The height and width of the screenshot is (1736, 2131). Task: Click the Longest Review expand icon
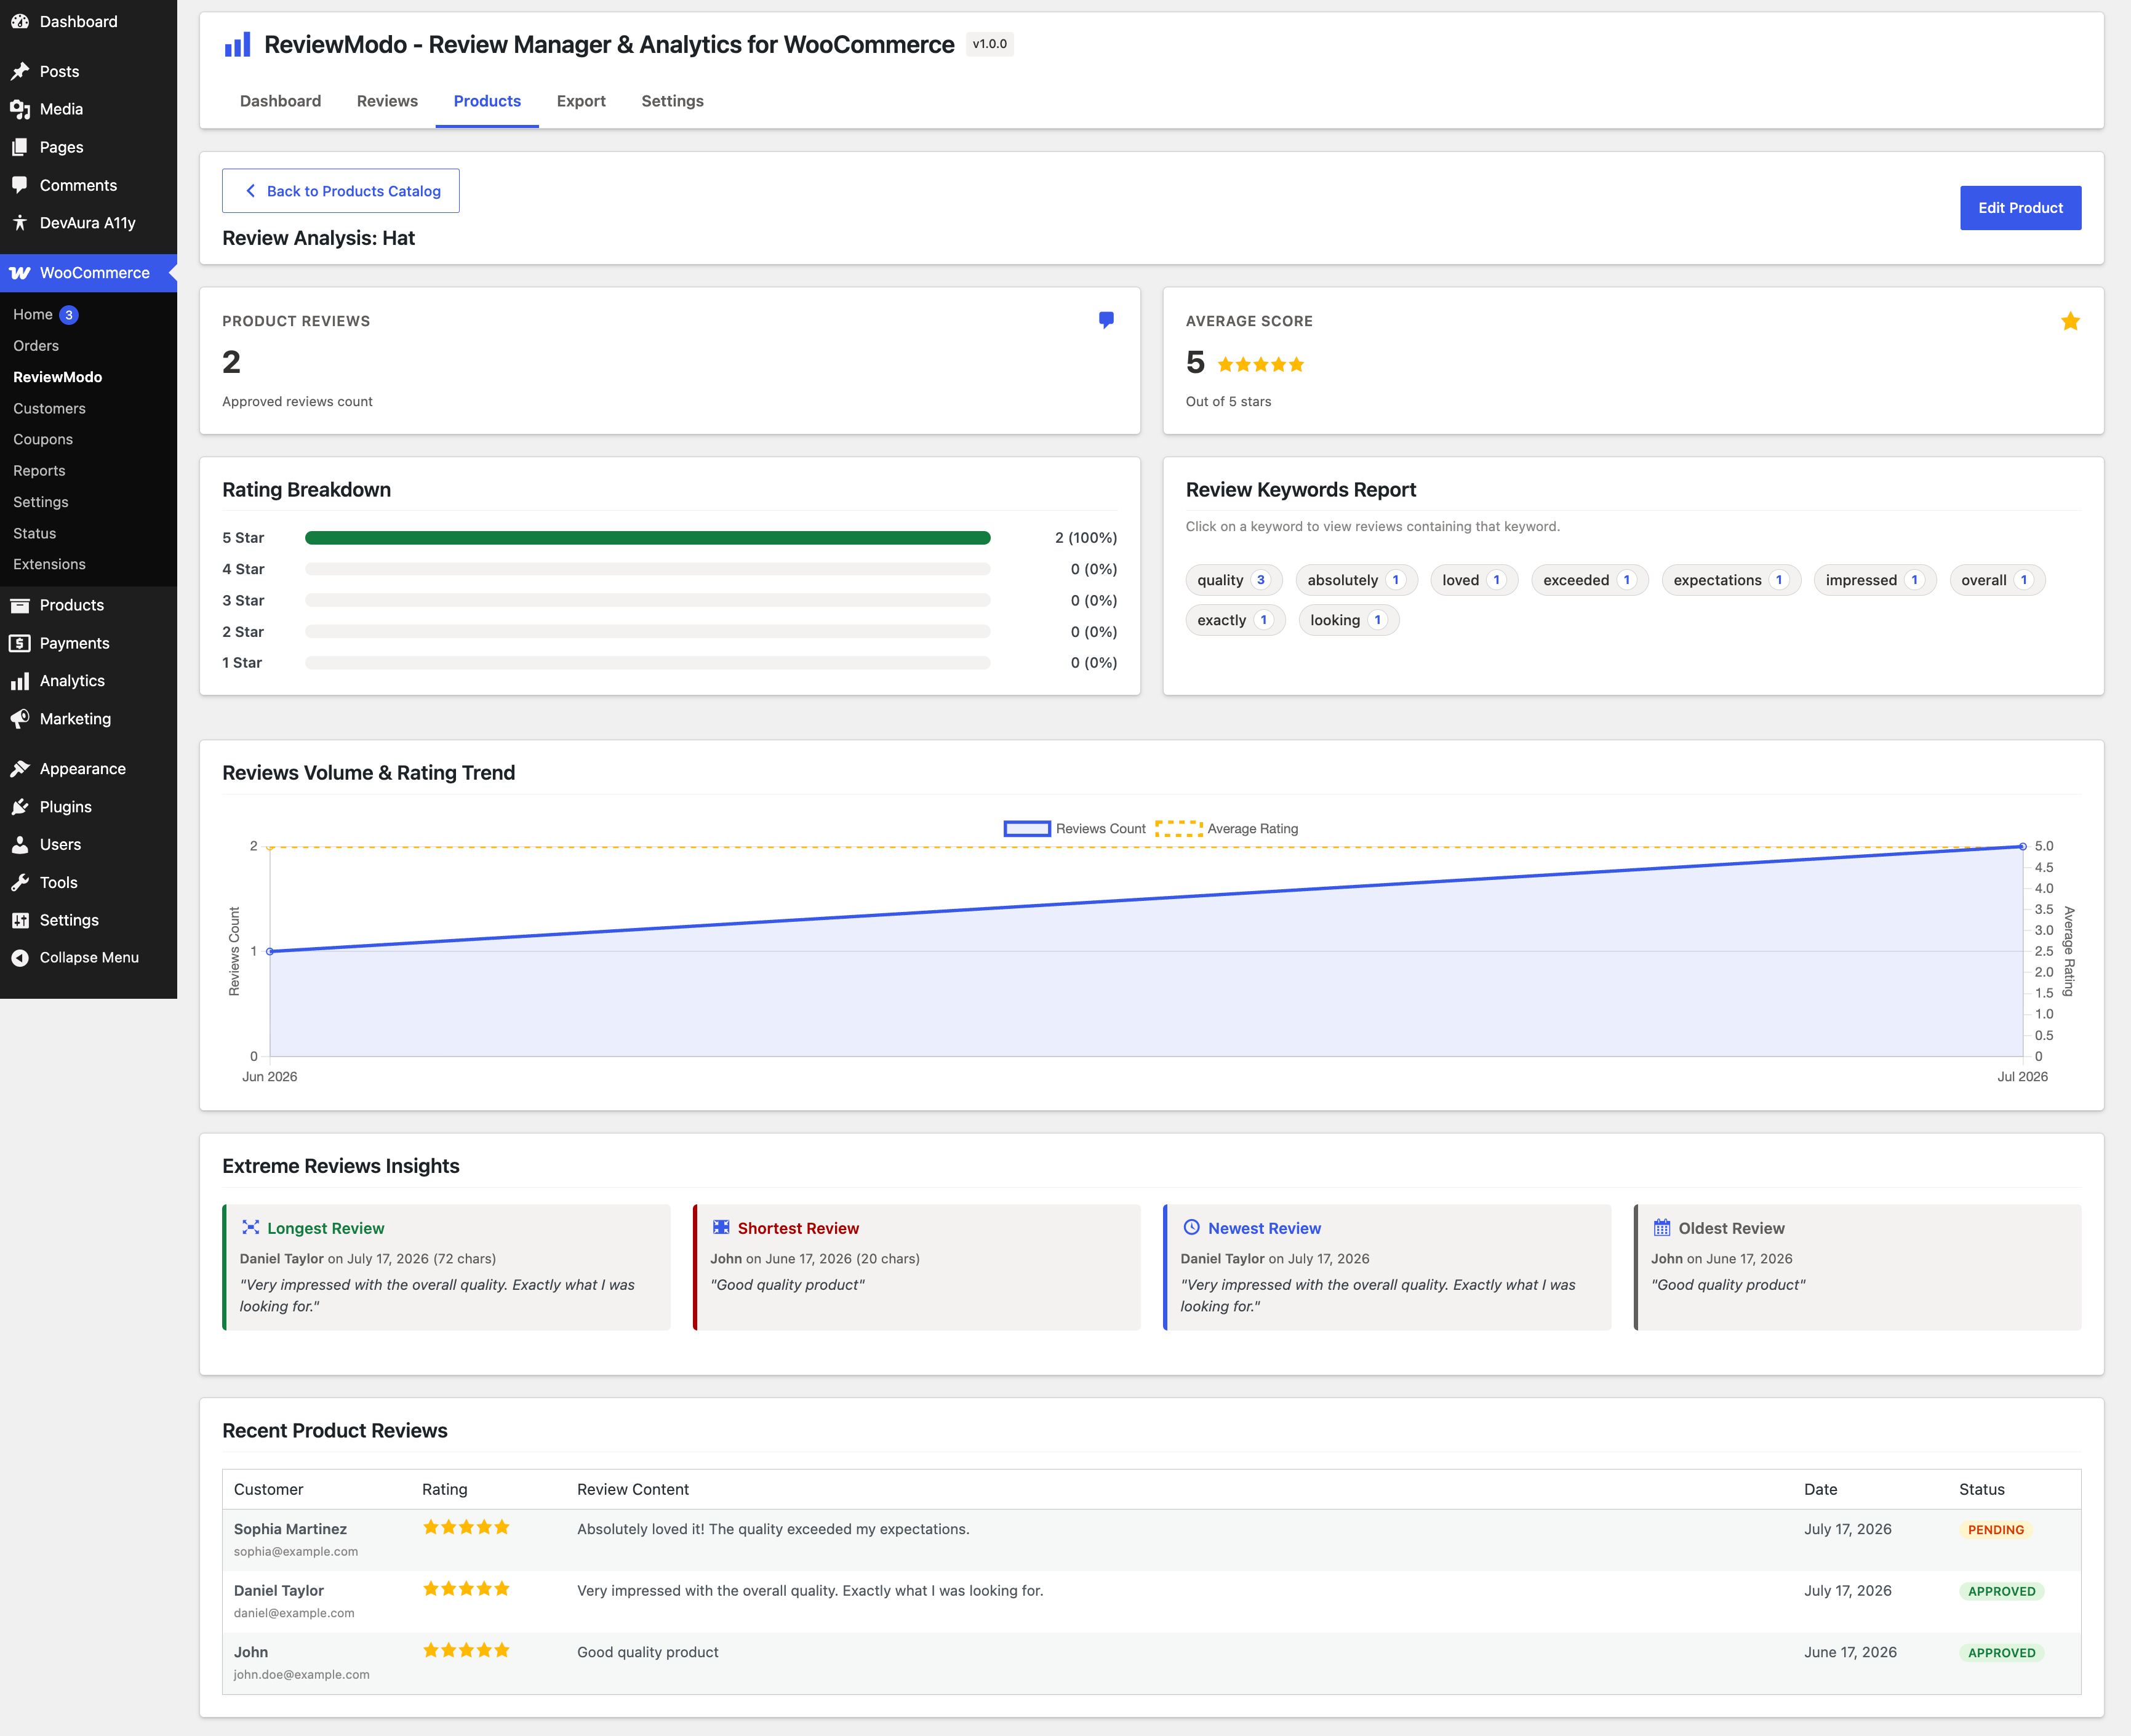click(251, 1227)
